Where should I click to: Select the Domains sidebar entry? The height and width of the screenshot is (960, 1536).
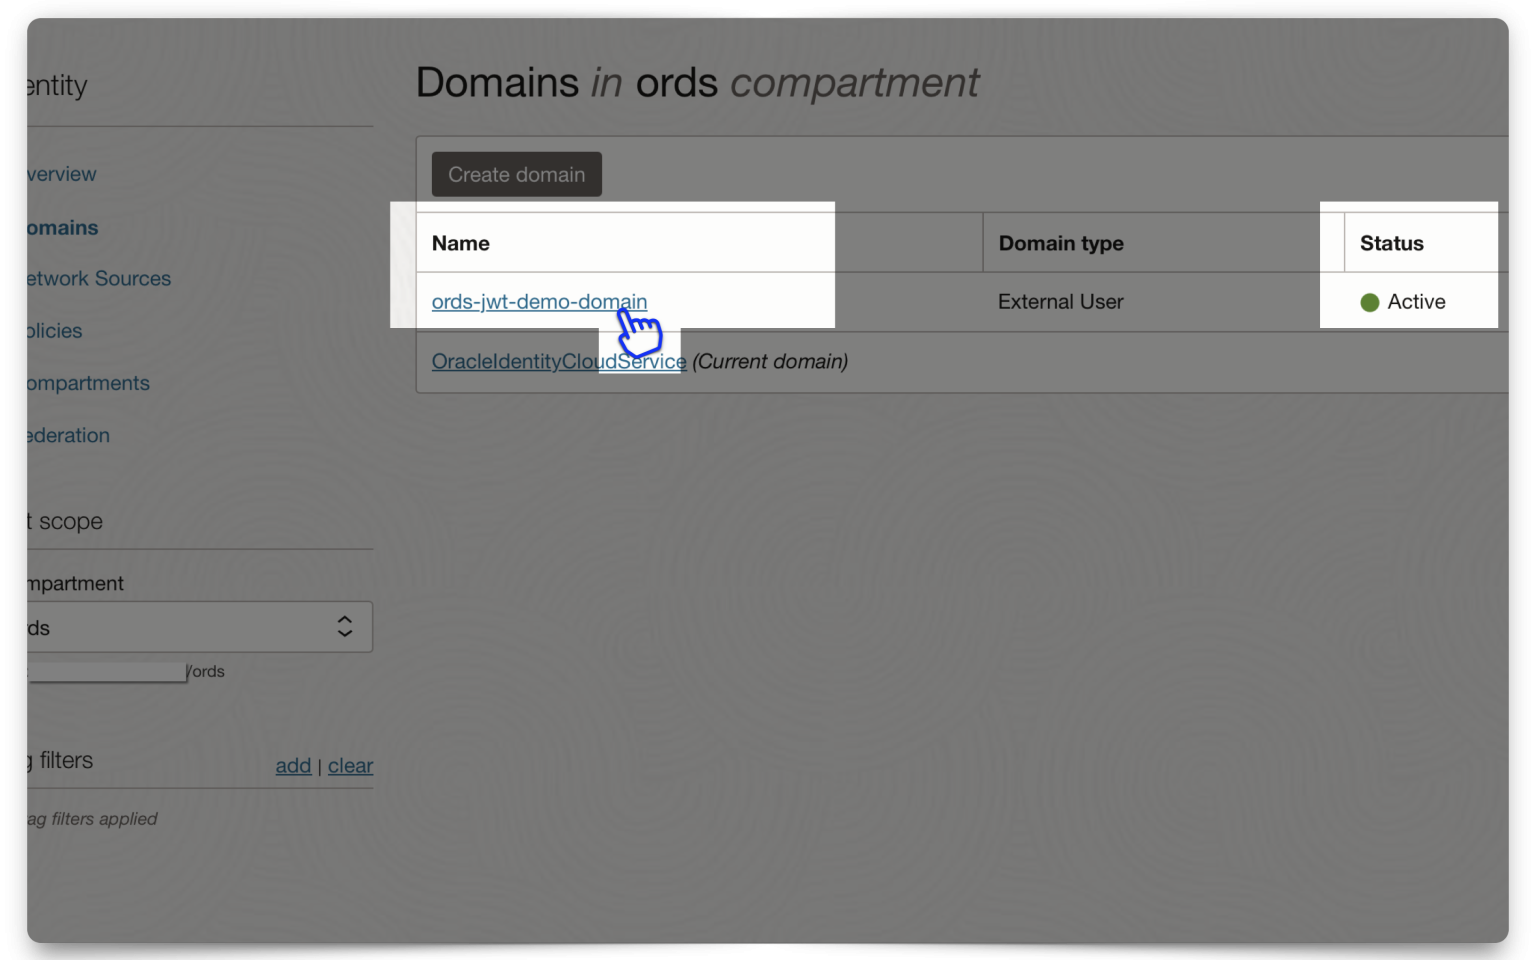point(61,227)
